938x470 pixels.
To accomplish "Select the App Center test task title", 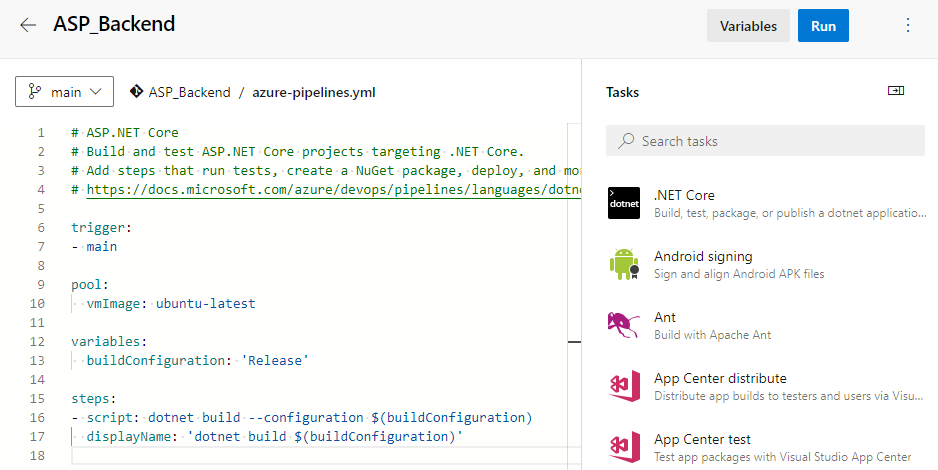I will coord(702,439).
